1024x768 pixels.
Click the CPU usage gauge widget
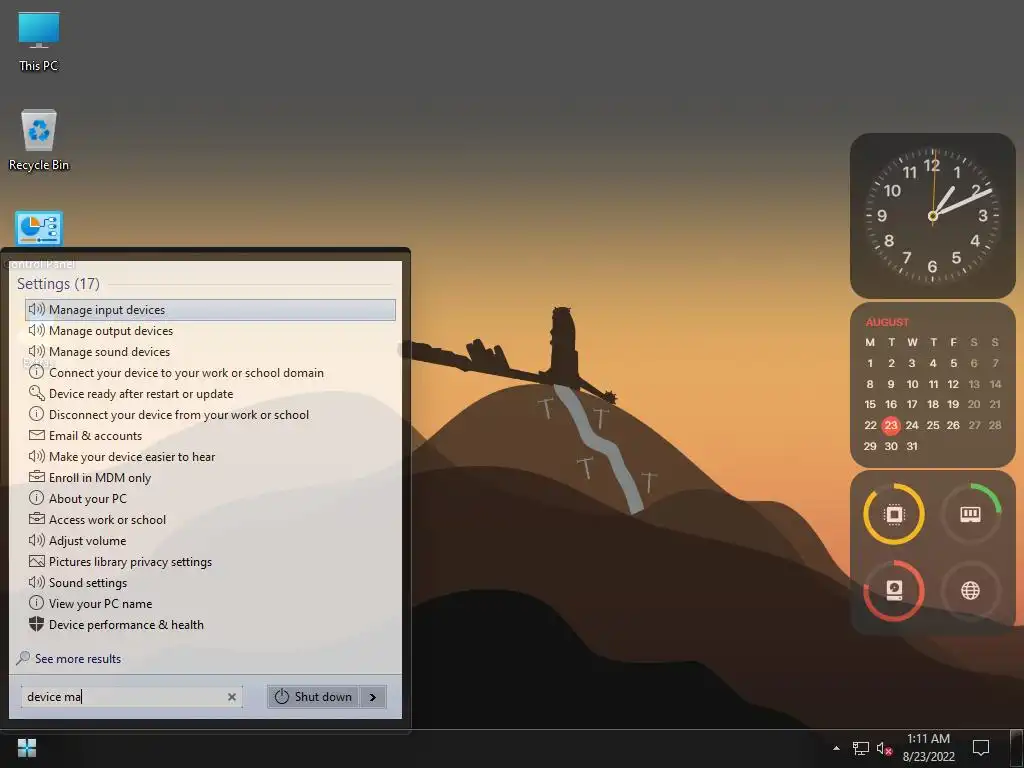click(x=894, y=514)
